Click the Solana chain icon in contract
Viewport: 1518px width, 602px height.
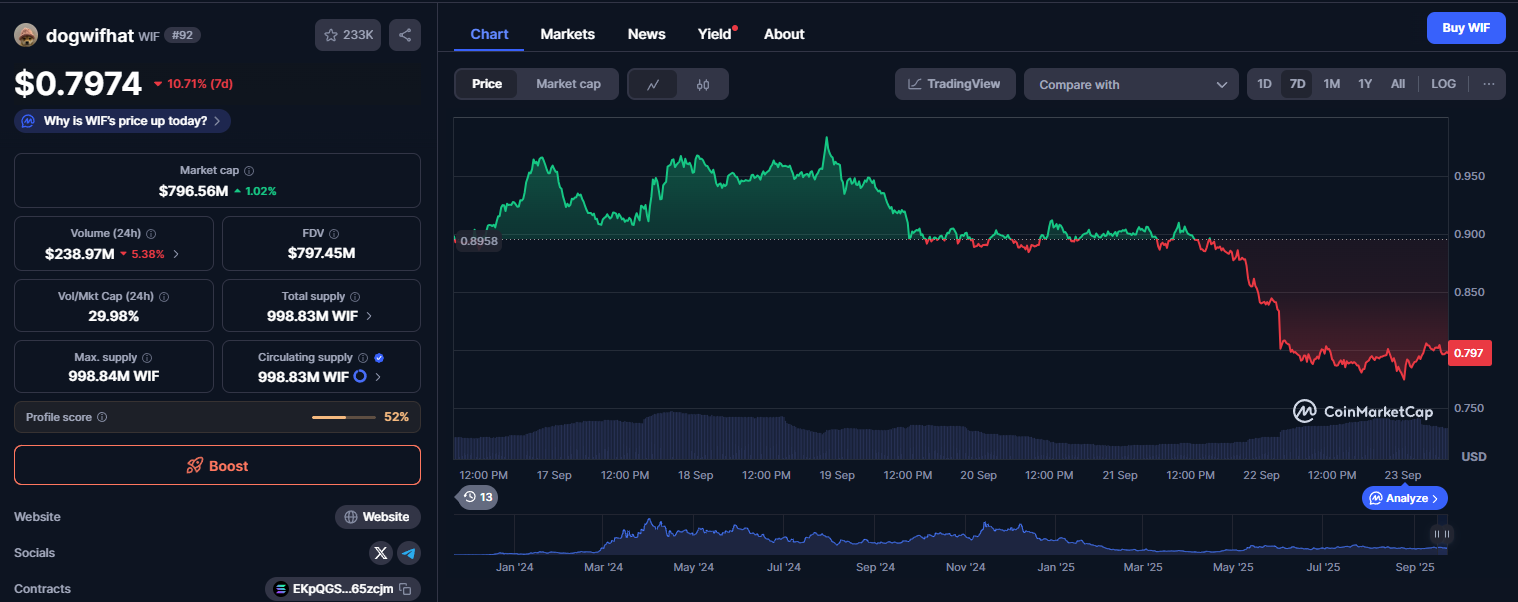click(x=281, y=589)
